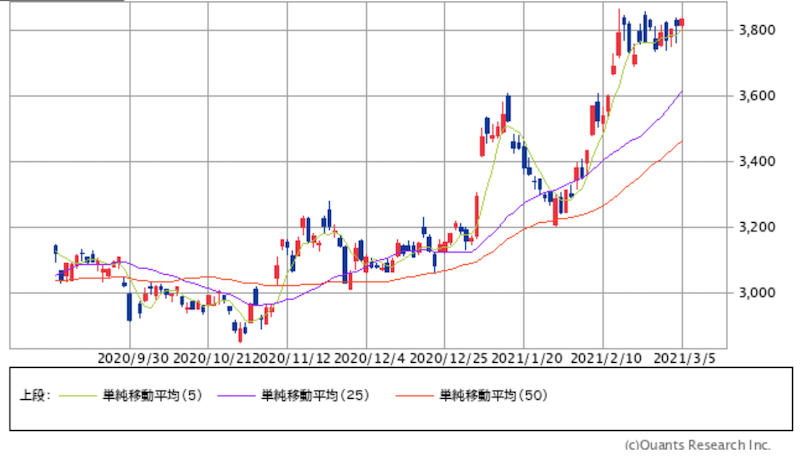This screenshot has height=464, width=800.
Task: Click the 3,400 price axis label
Action: coord(757,162)
